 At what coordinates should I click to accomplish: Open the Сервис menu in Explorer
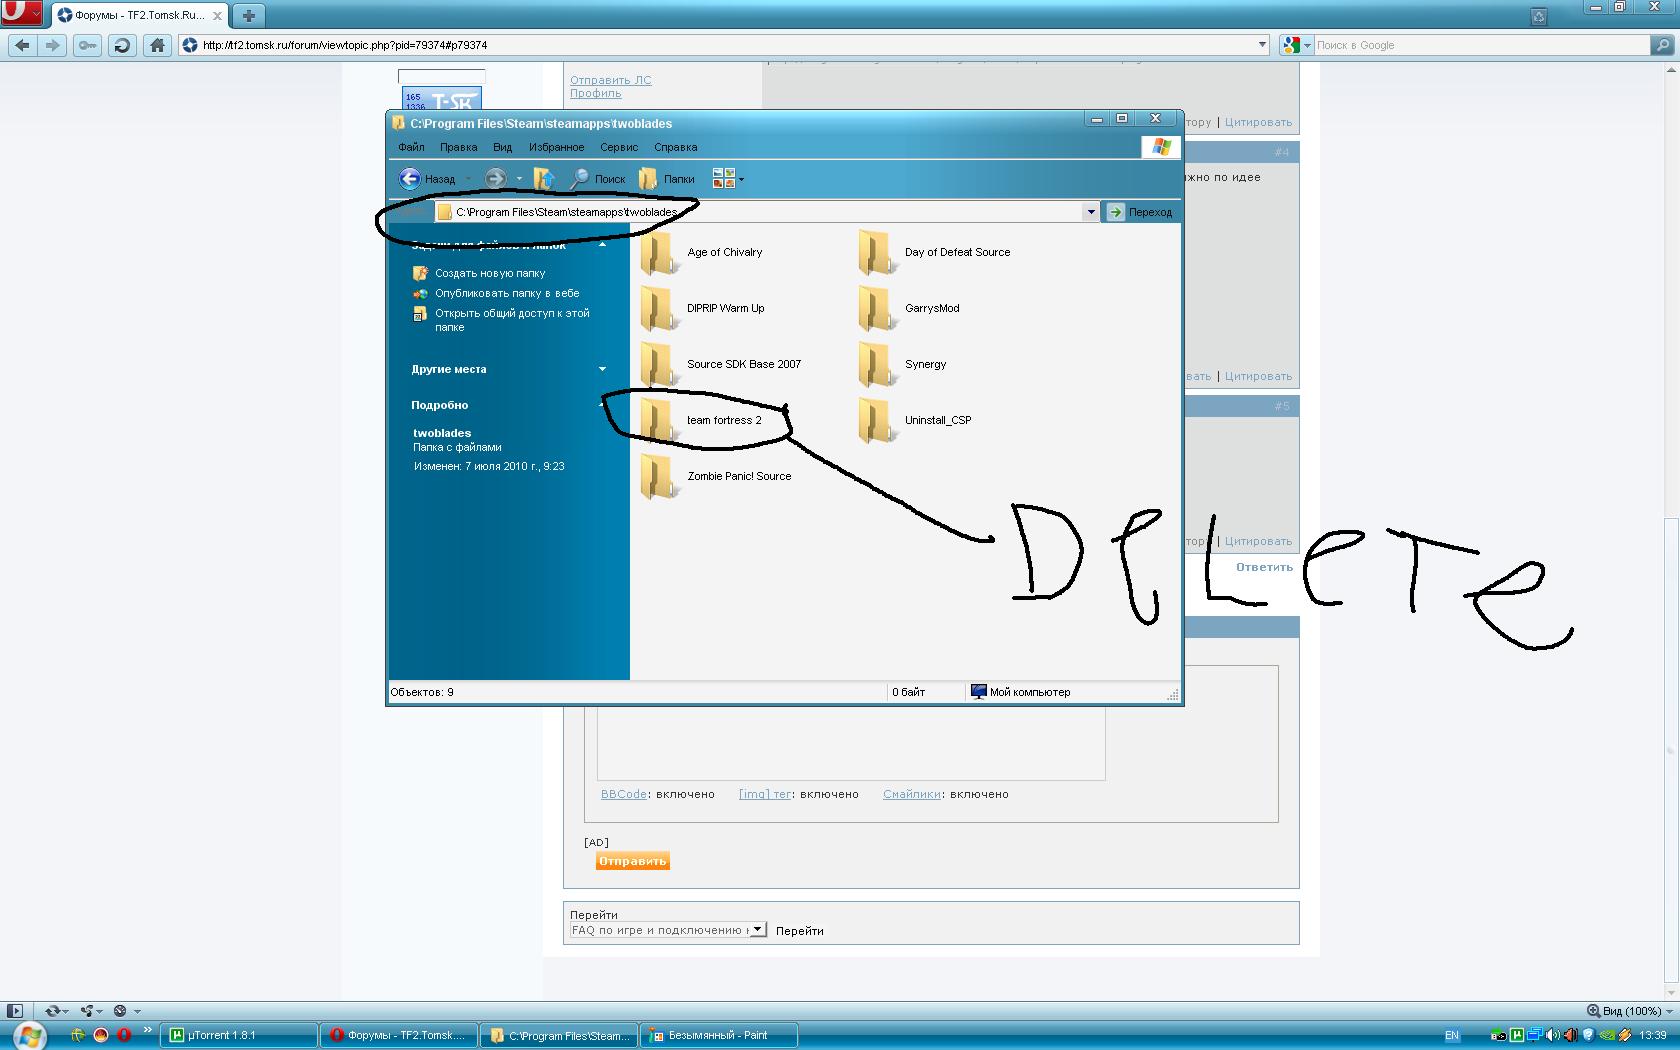coord(619,147)
